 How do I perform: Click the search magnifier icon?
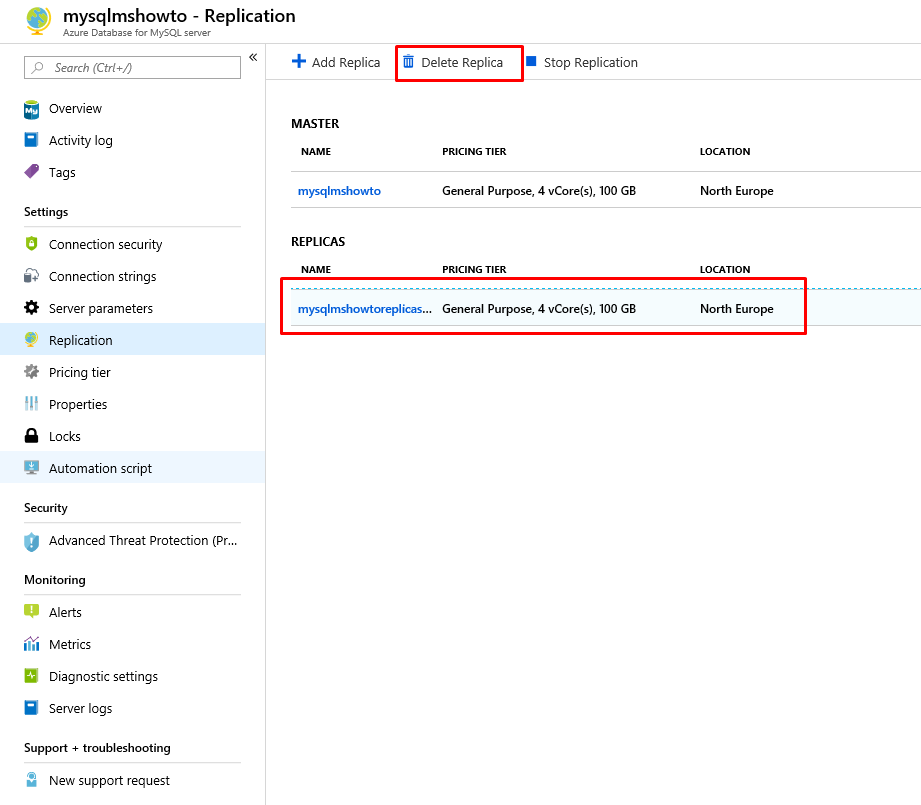[38, 68]
